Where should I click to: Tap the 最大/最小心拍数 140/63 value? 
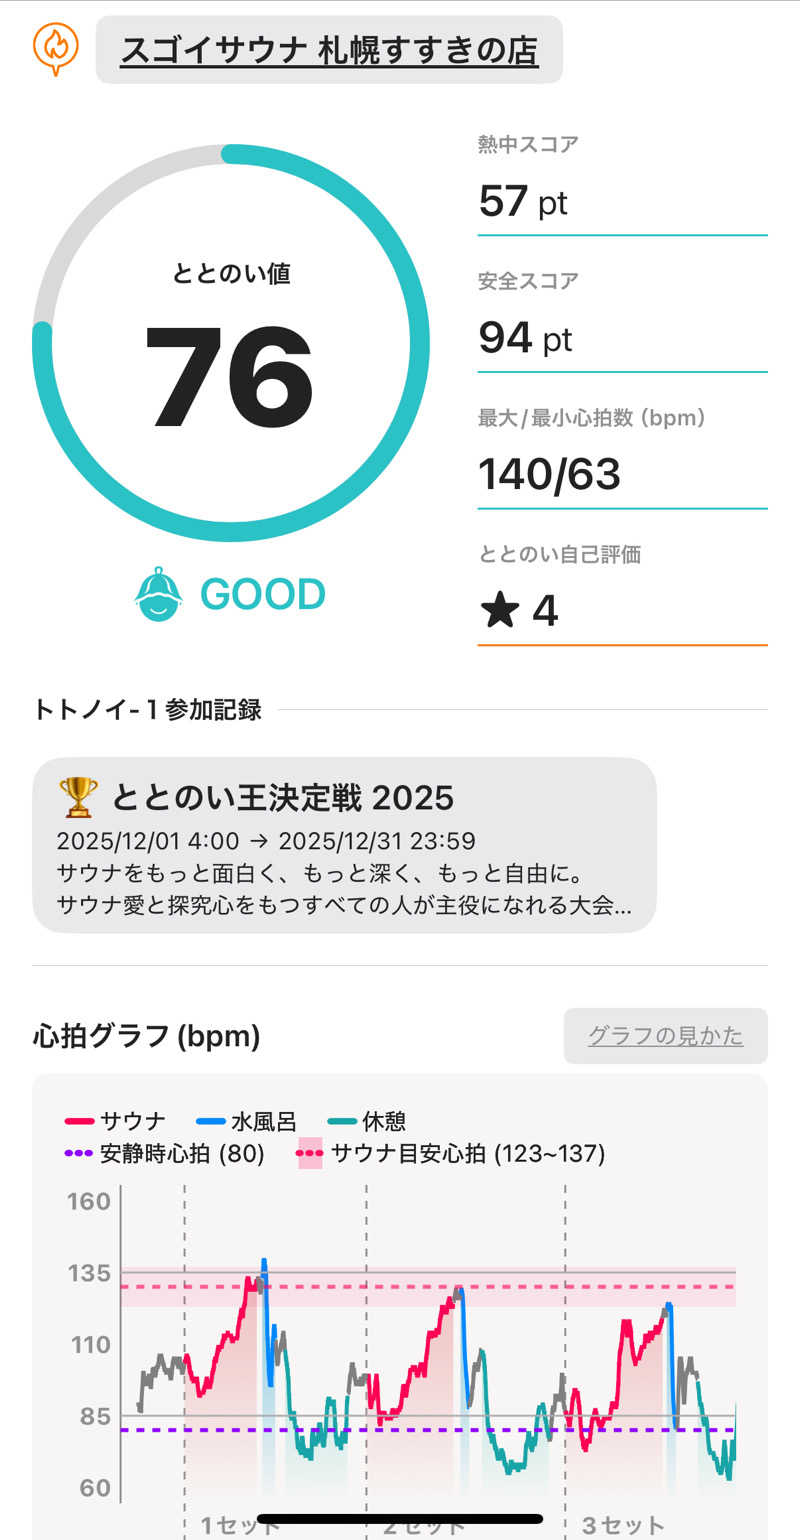coord(550,474)
